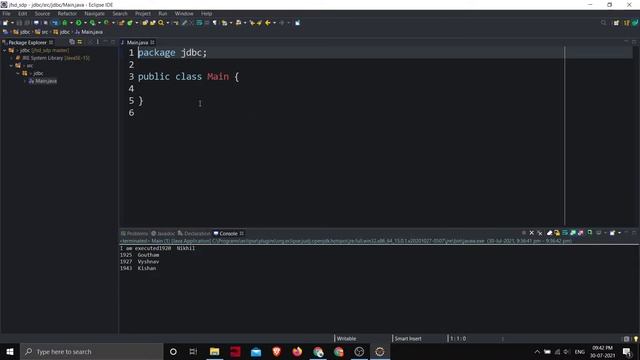Click the Pin Editor icon in toolbar
The width and height of the screenshot is (640, 360).
298,23
